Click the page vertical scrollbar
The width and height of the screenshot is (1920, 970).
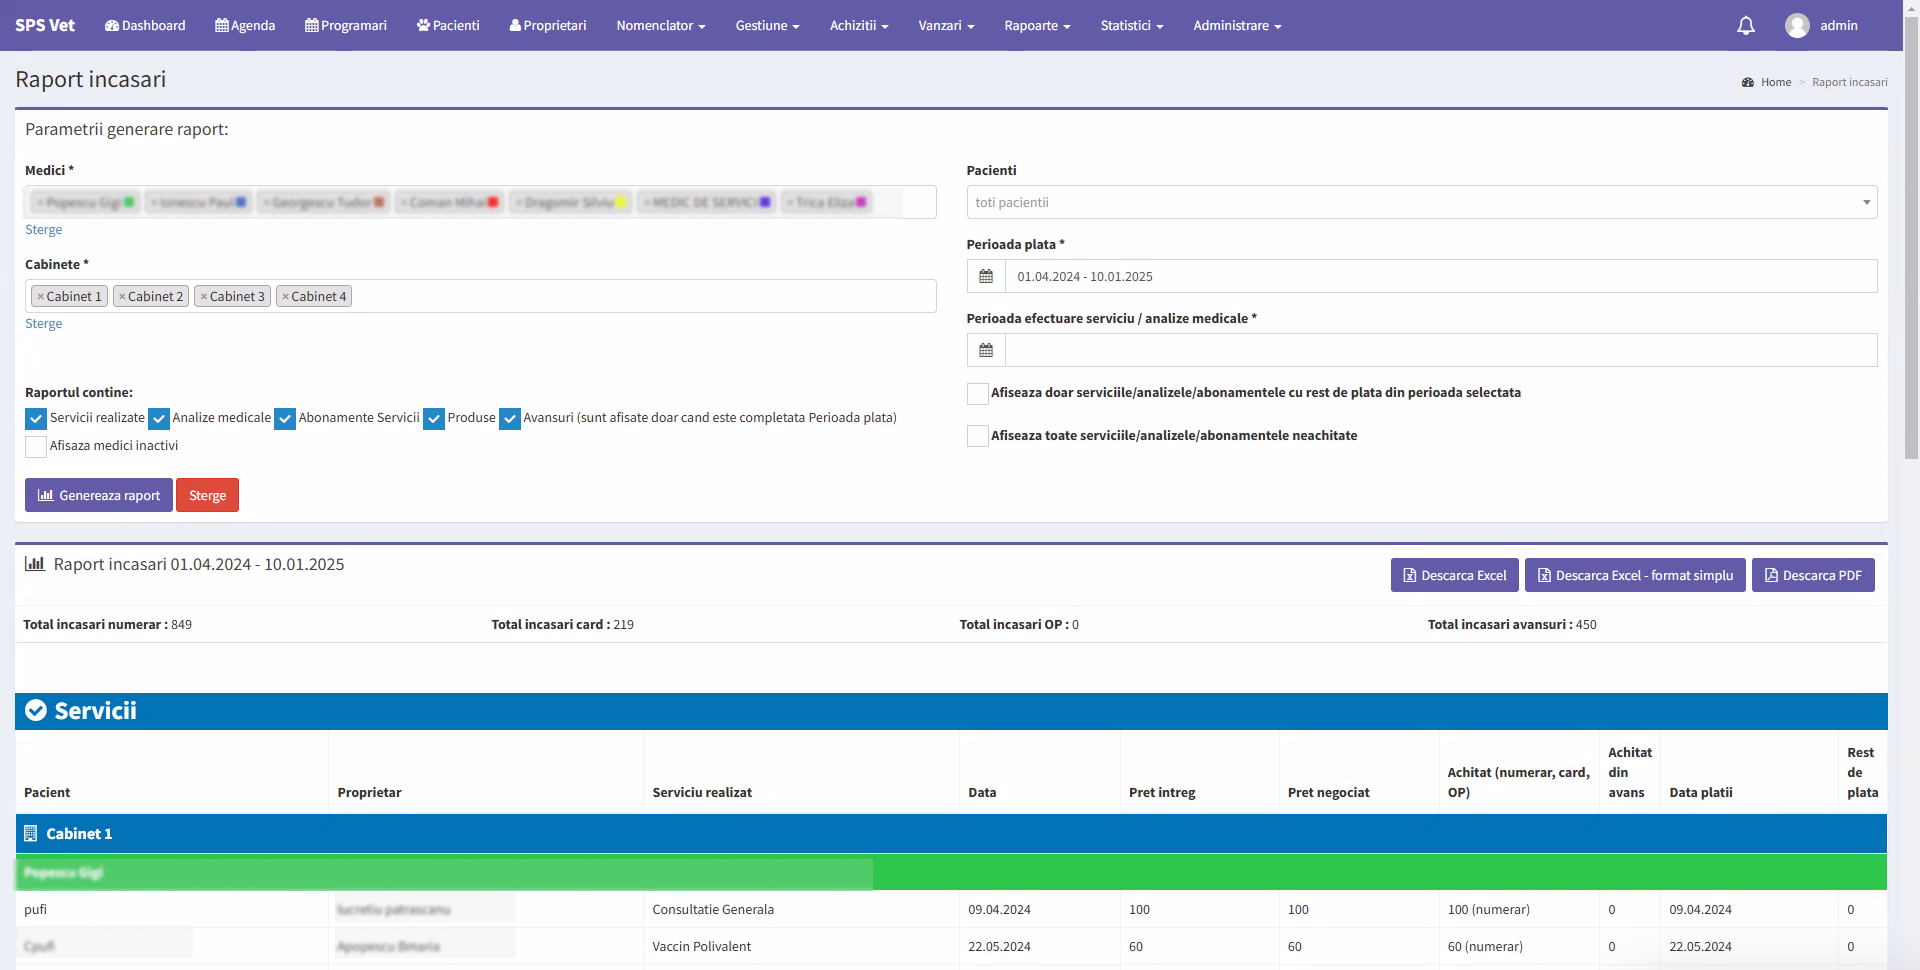pos(1911,250)
